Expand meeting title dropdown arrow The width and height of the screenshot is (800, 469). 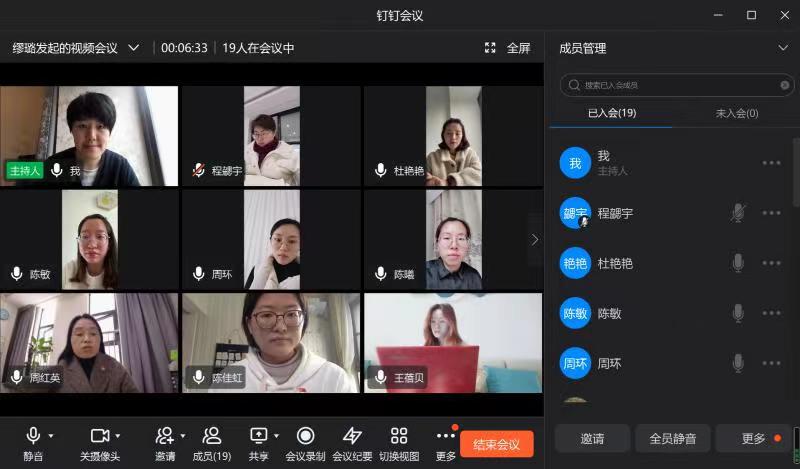pyautogui.click(x=134, y=47)
